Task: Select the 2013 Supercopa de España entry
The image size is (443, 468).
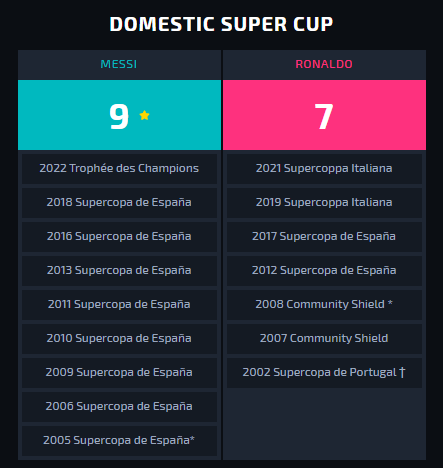Action: coord(119,271)
